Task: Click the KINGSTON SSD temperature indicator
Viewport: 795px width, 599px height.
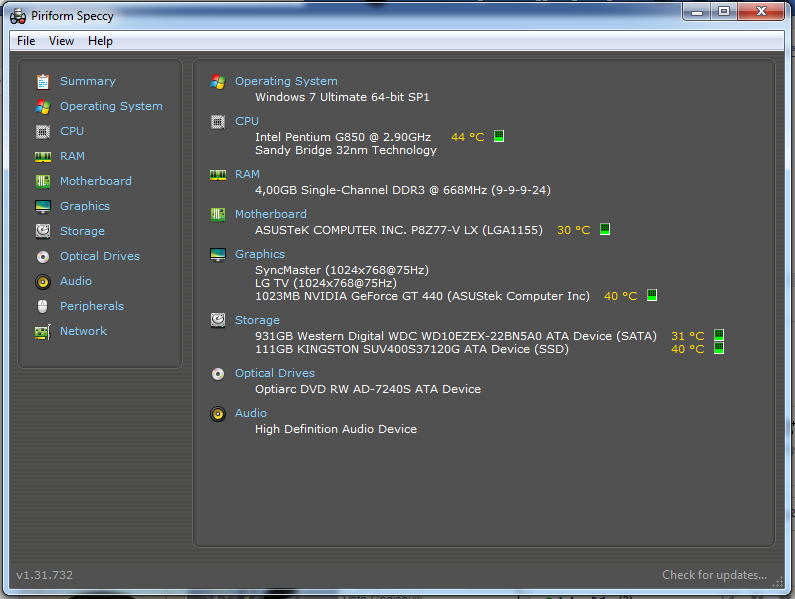Action: coord(719,348)
